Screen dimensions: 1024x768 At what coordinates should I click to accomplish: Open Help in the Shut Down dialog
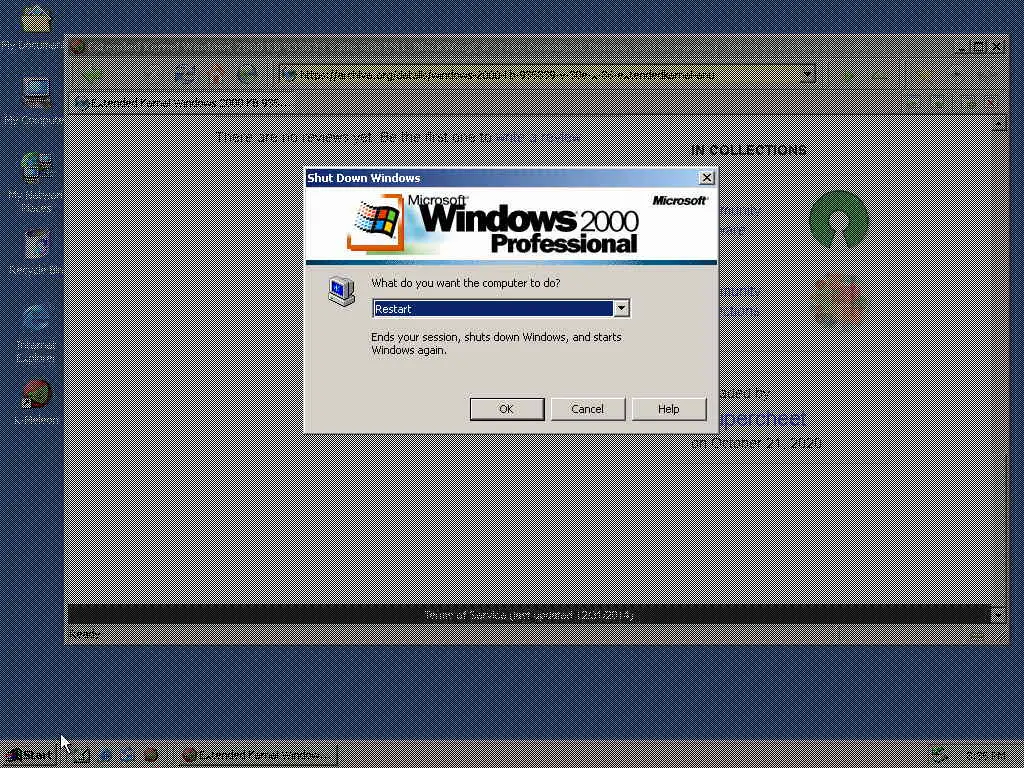[669, 409]
